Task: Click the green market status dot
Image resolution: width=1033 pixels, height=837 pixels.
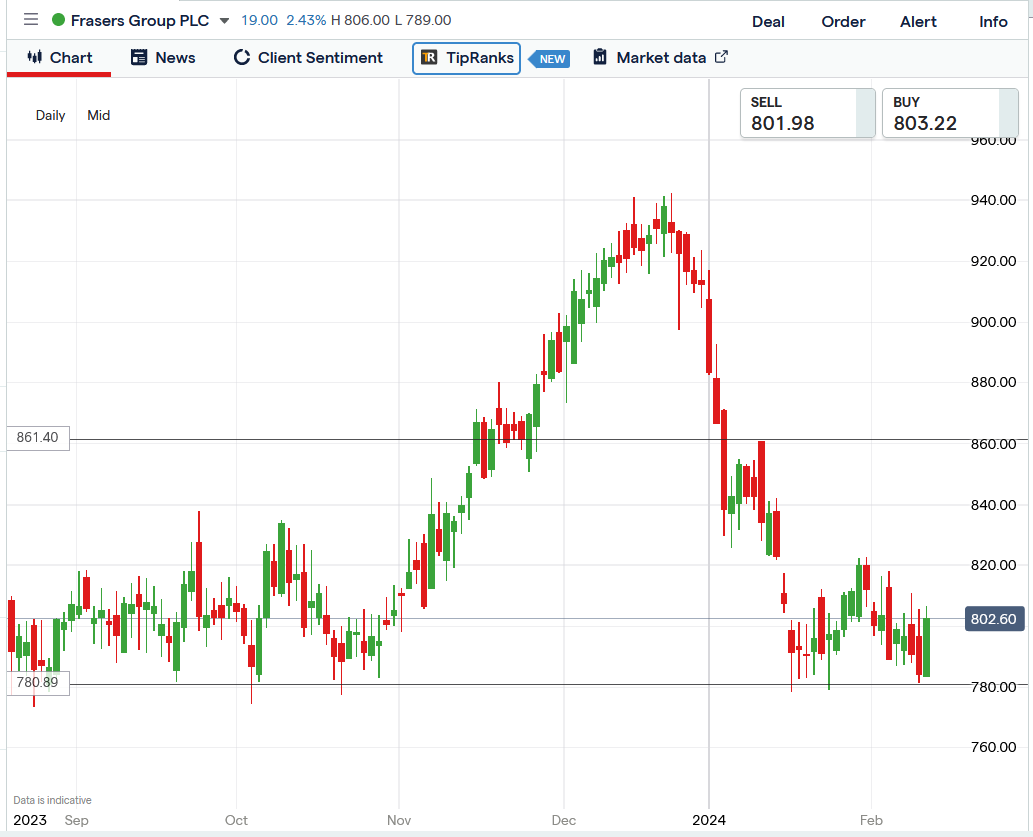Action: [59, 20]
